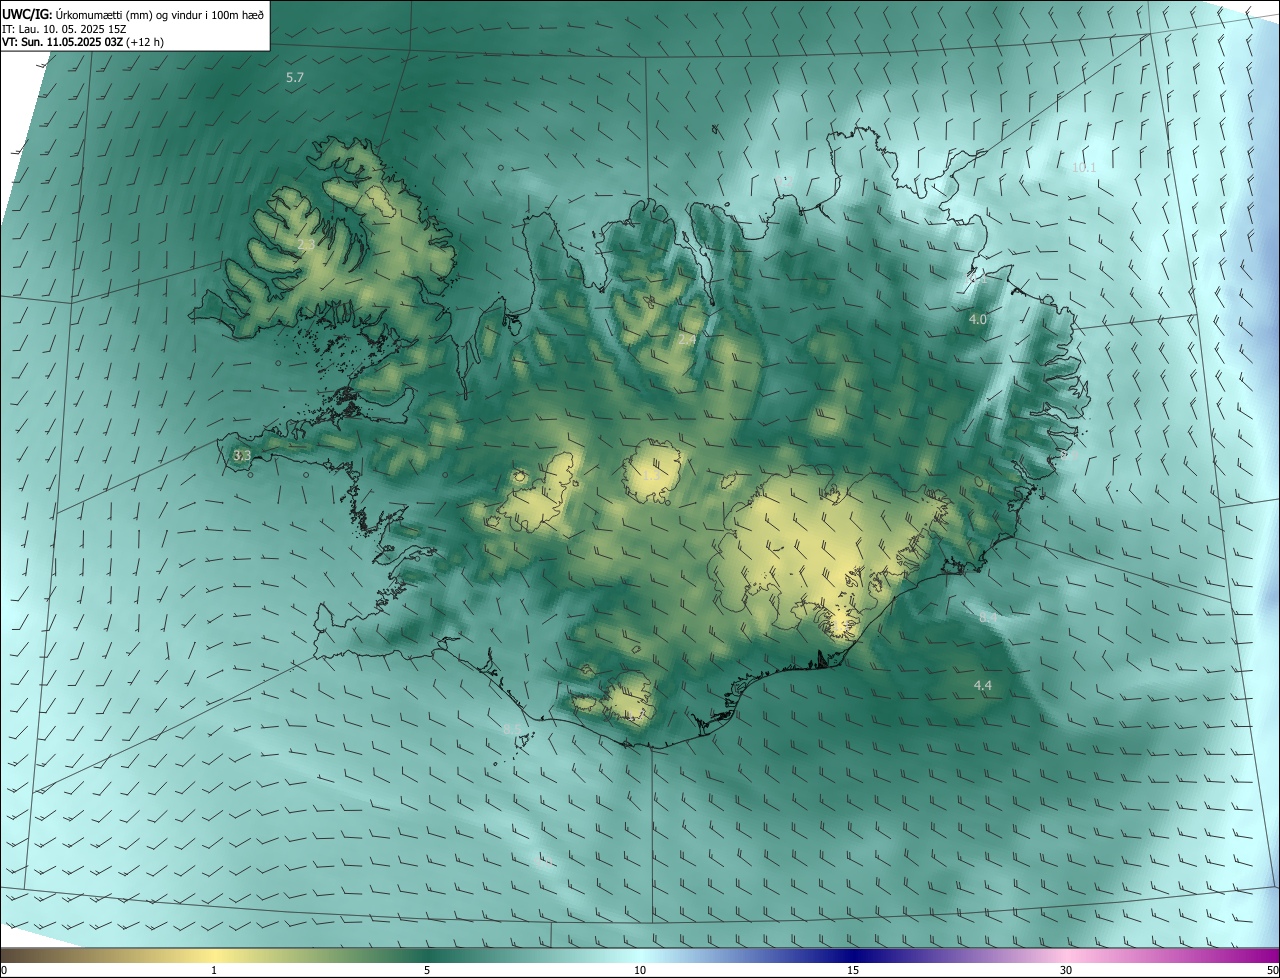Screen dimensions: 1280x978
Task: Click the colour scale tick label 0
Action: point(4,970)
